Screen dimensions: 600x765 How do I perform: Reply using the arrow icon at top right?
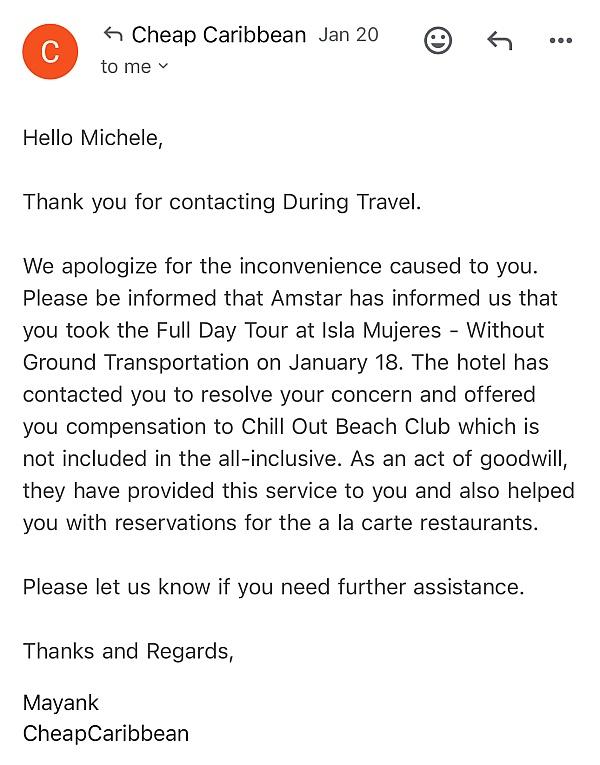tap(499, 41)
